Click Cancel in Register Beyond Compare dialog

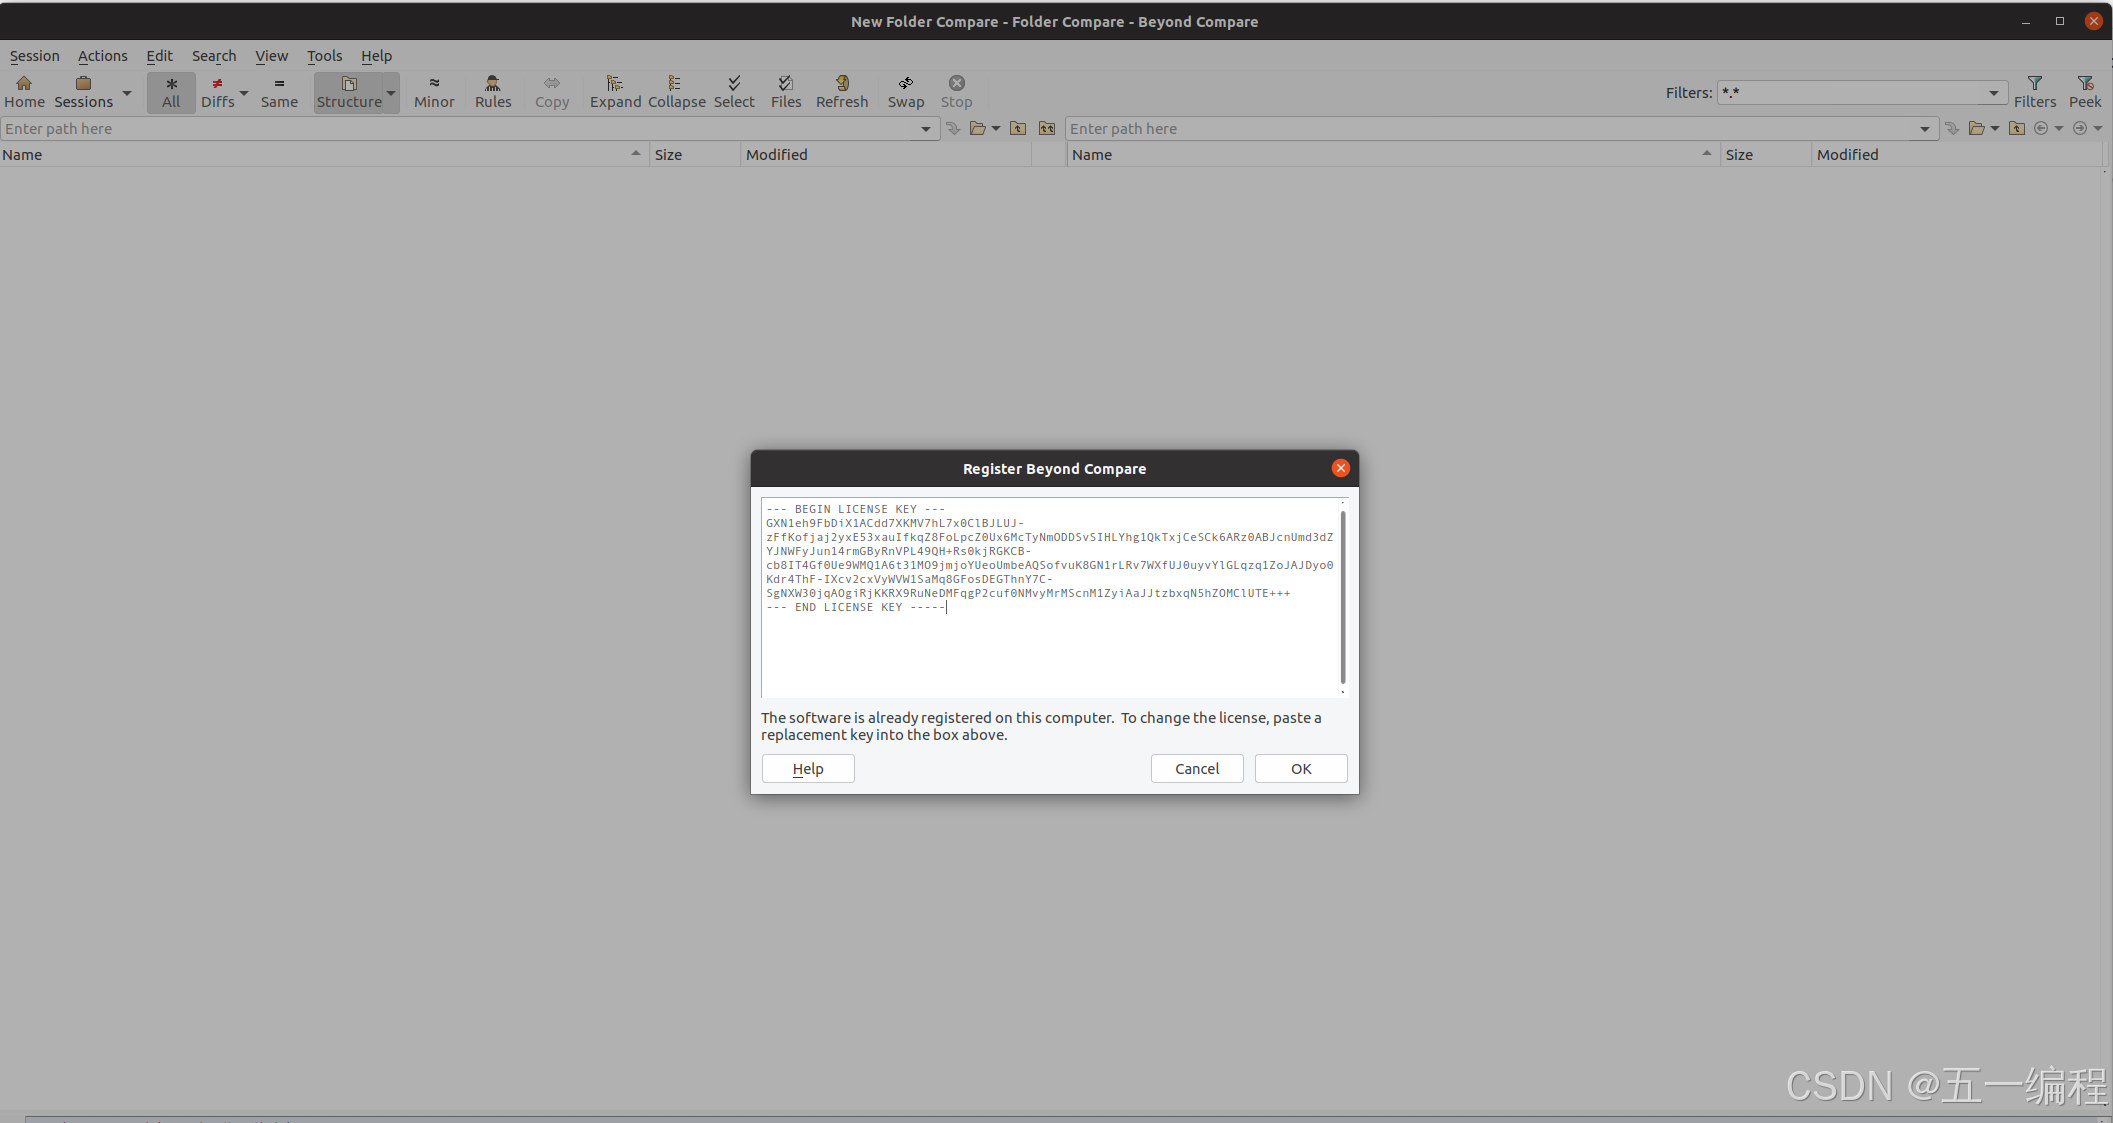(x=1197, y=768)
